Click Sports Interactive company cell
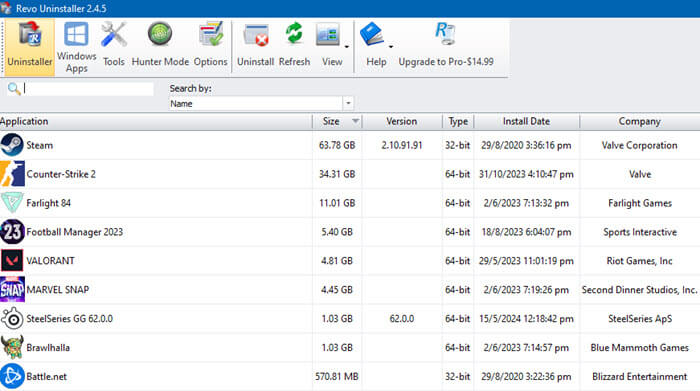 point(640,232)
